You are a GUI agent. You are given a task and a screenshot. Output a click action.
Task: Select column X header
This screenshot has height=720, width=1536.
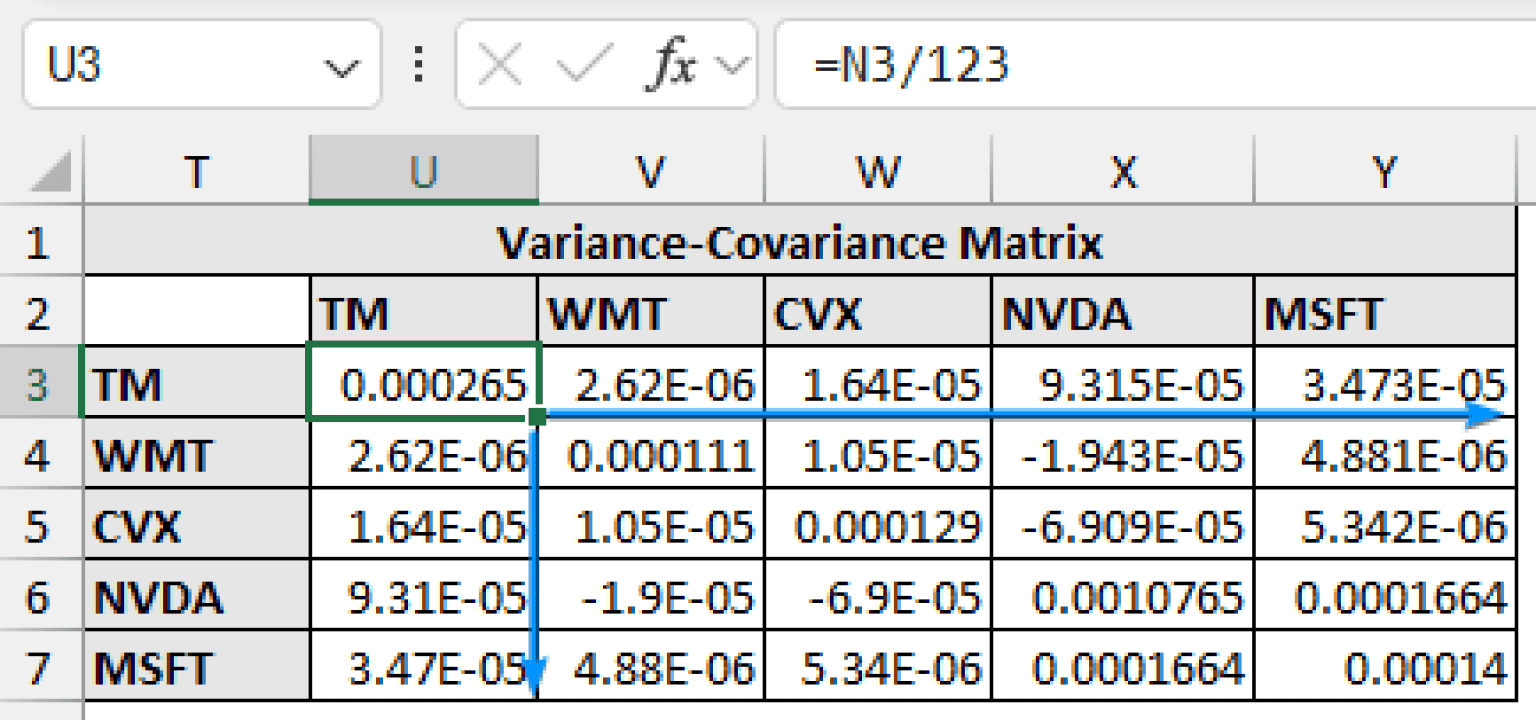click(1122, 172)
